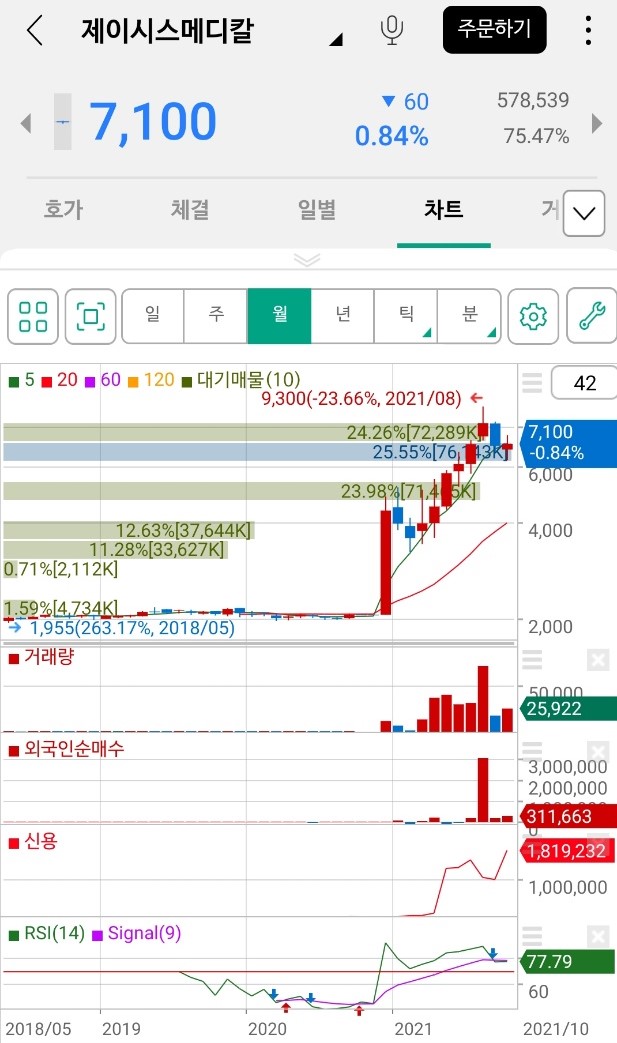Select the 년 yearly period
Image resolution: width=617 pixels, height=1043 pixels.
pyautogui.click(x=342, y=317)
